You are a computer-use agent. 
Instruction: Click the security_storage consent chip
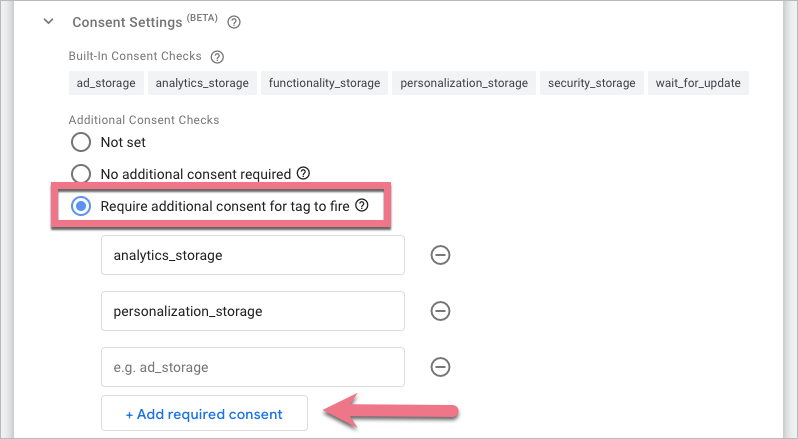click(x=591, y=83)
